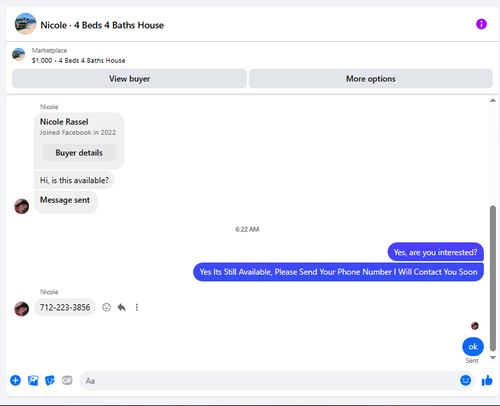
Task: Click the Marketplace label
Action: point(49,50)
